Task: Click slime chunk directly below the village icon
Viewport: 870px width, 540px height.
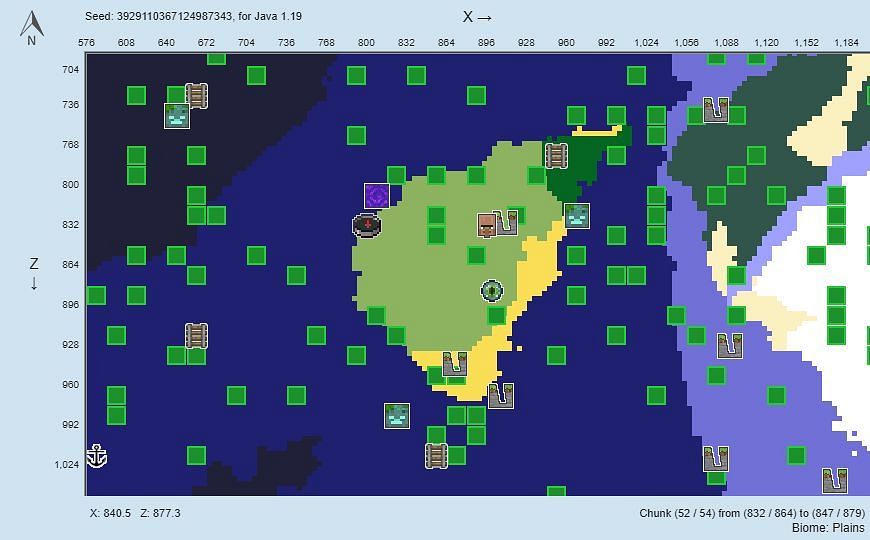Action: [476, 255]
